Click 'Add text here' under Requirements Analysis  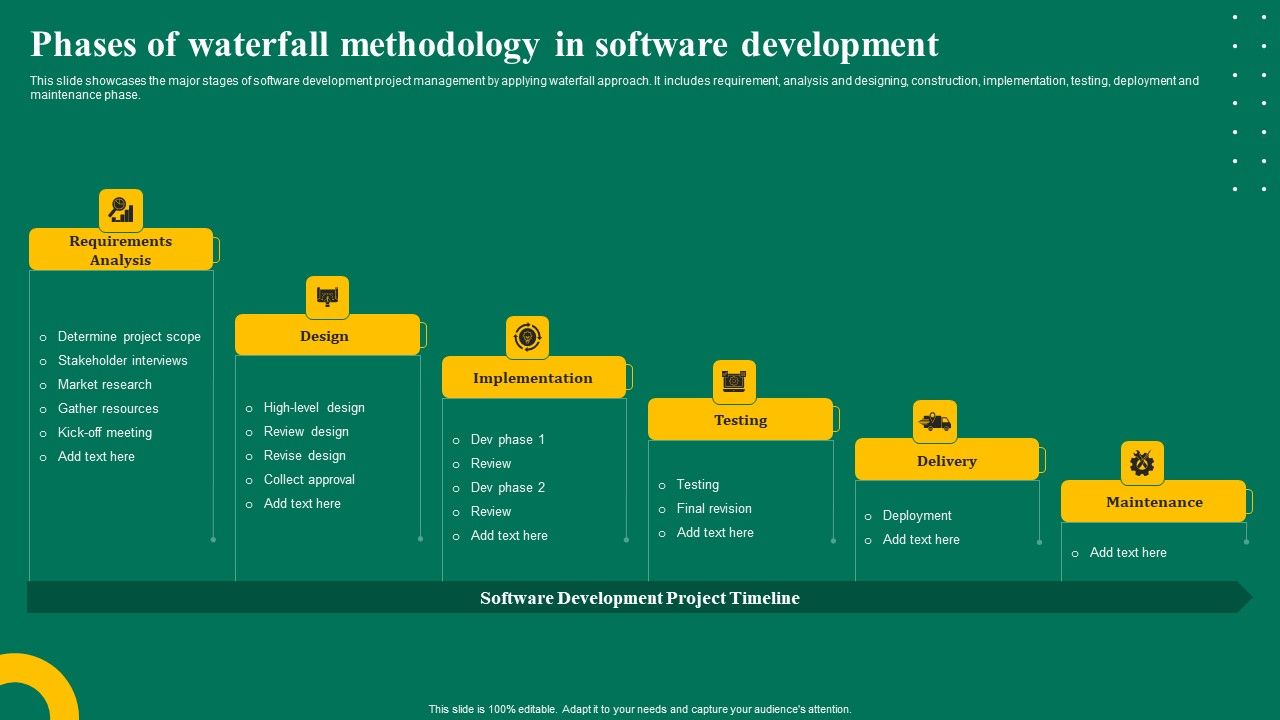tap(96, 456)
